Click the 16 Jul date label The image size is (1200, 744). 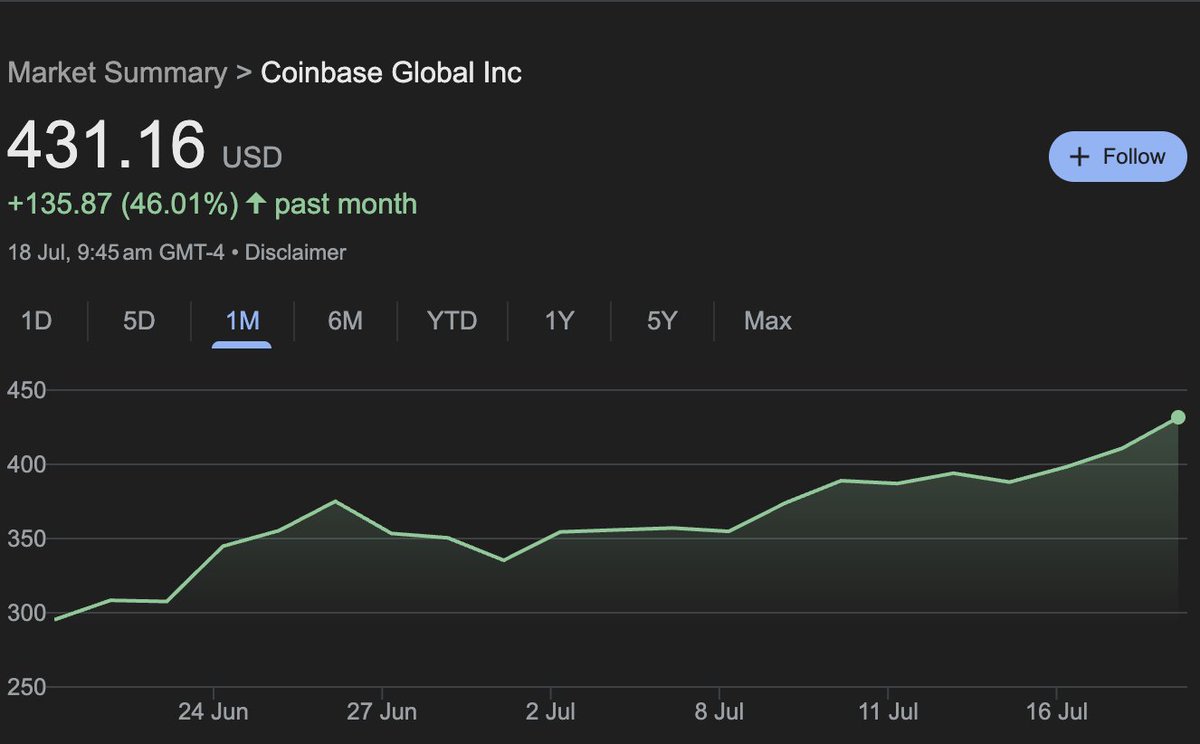[x=1057, y=713]
